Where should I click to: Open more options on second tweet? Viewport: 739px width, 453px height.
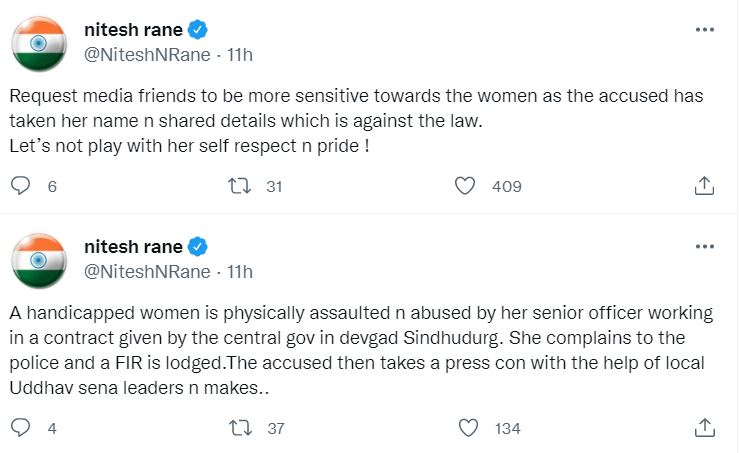[703, 247]
